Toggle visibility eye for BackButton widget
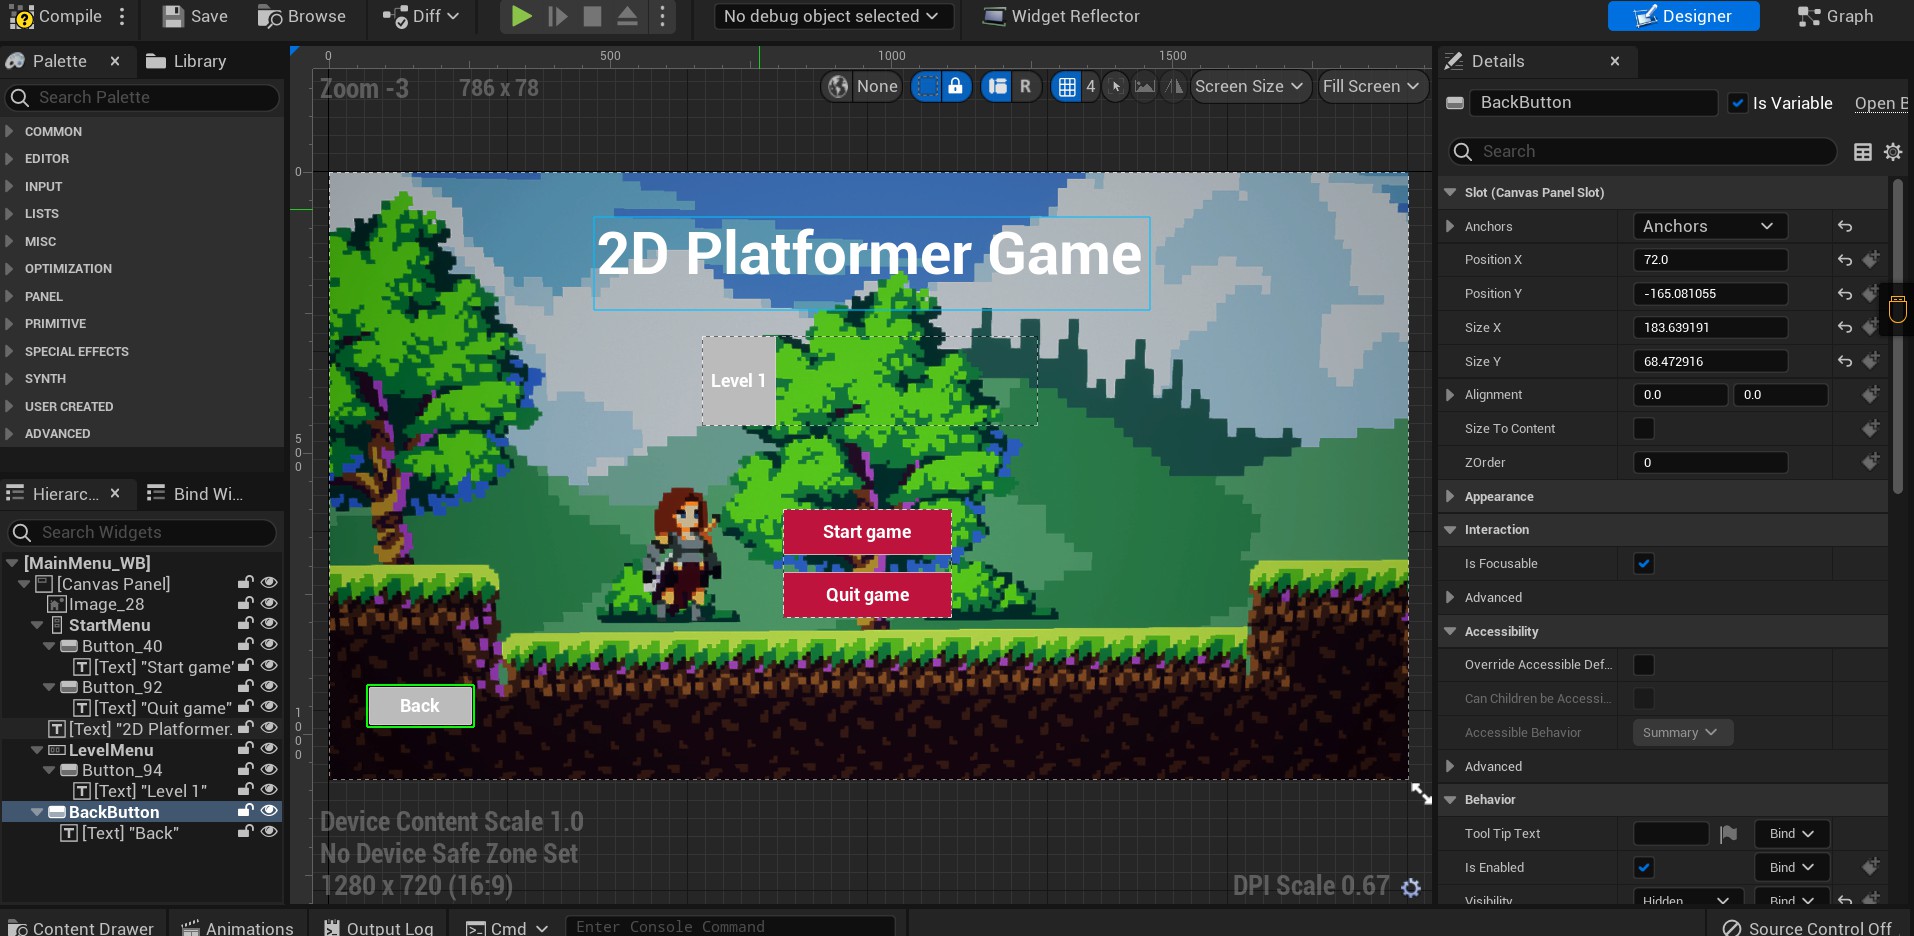Screen dimensions: 1914x936 (x=269, y=811)
